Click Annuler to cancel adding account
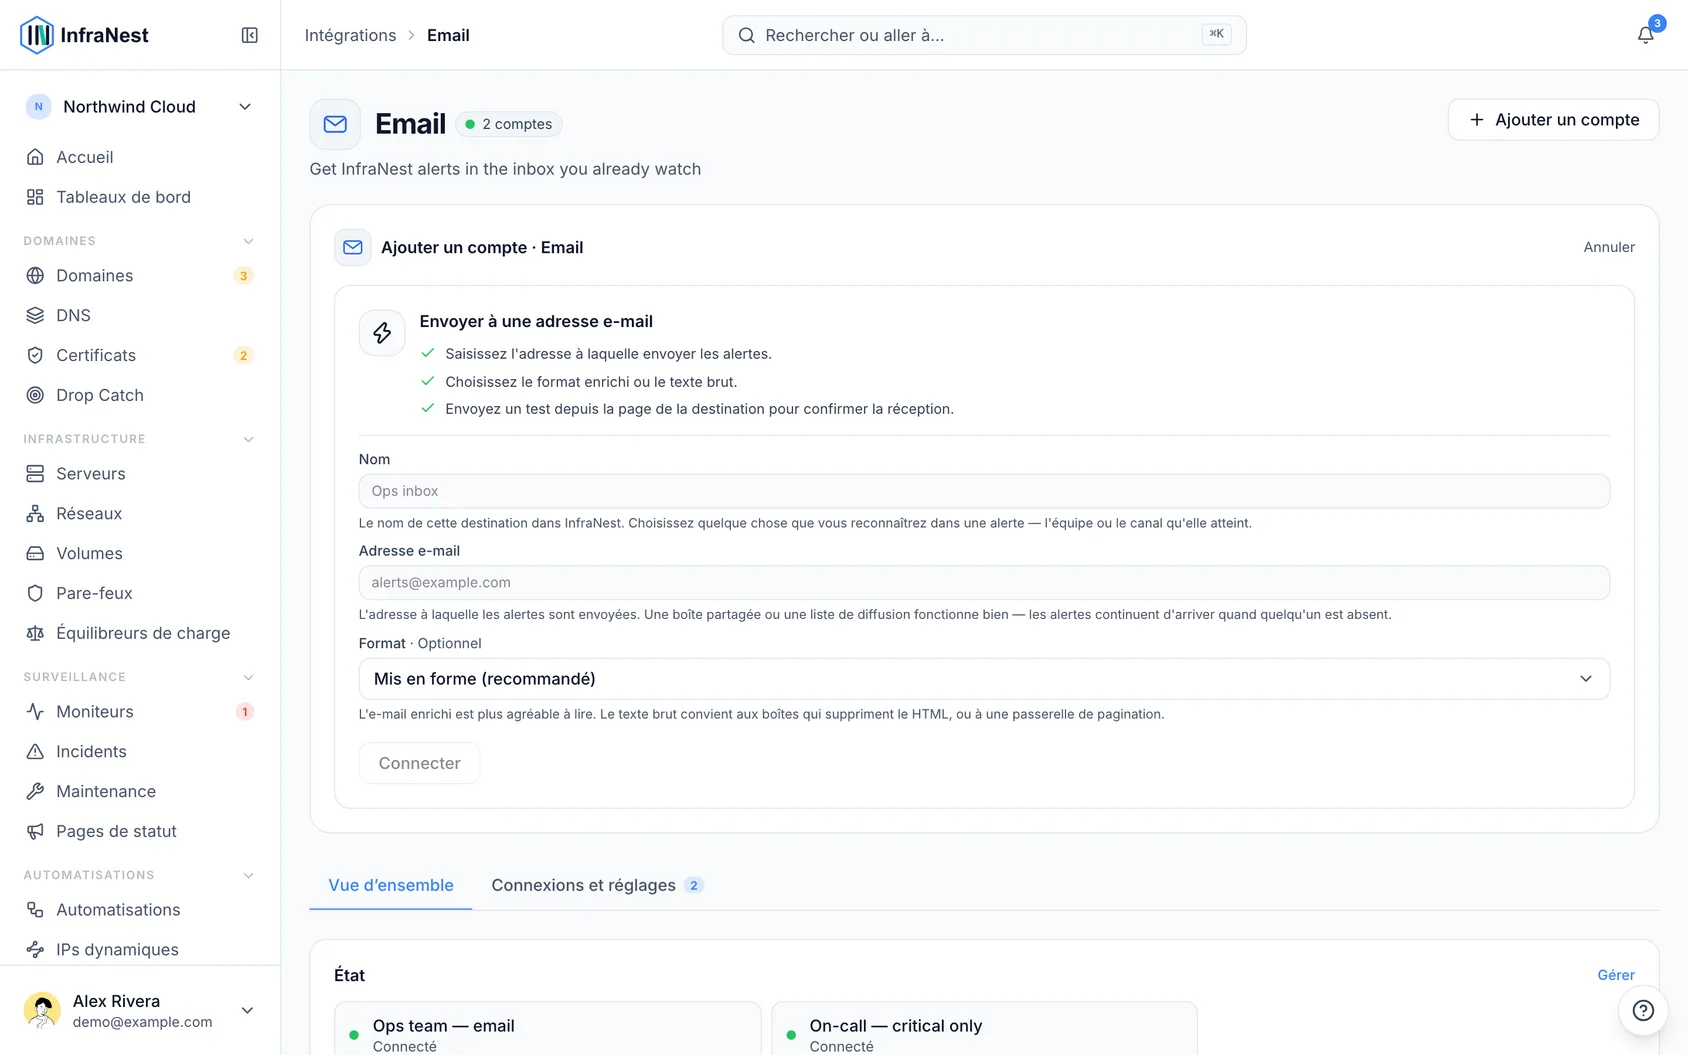Viewport: 1688px width, 1055px height. (1609, 247)
